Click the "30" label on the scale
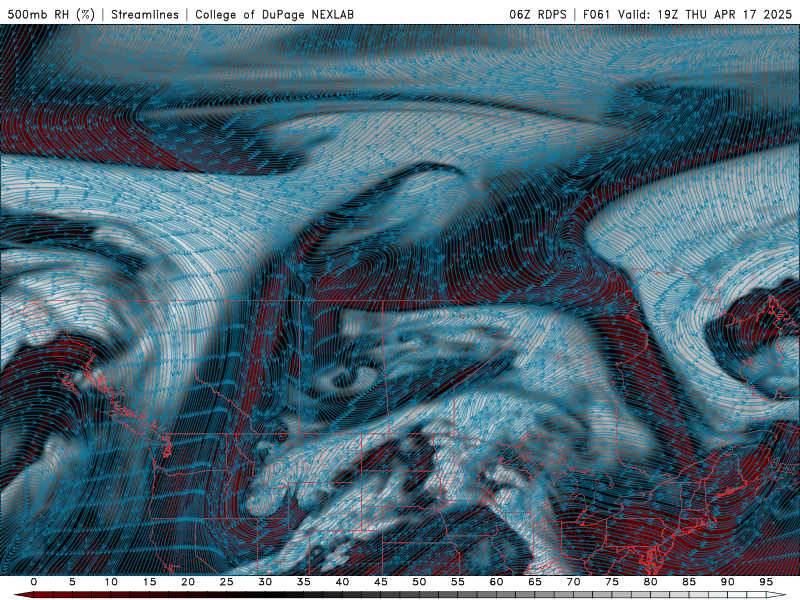The height and width of the screenshot is (600, 800). [x=265, y=582]
